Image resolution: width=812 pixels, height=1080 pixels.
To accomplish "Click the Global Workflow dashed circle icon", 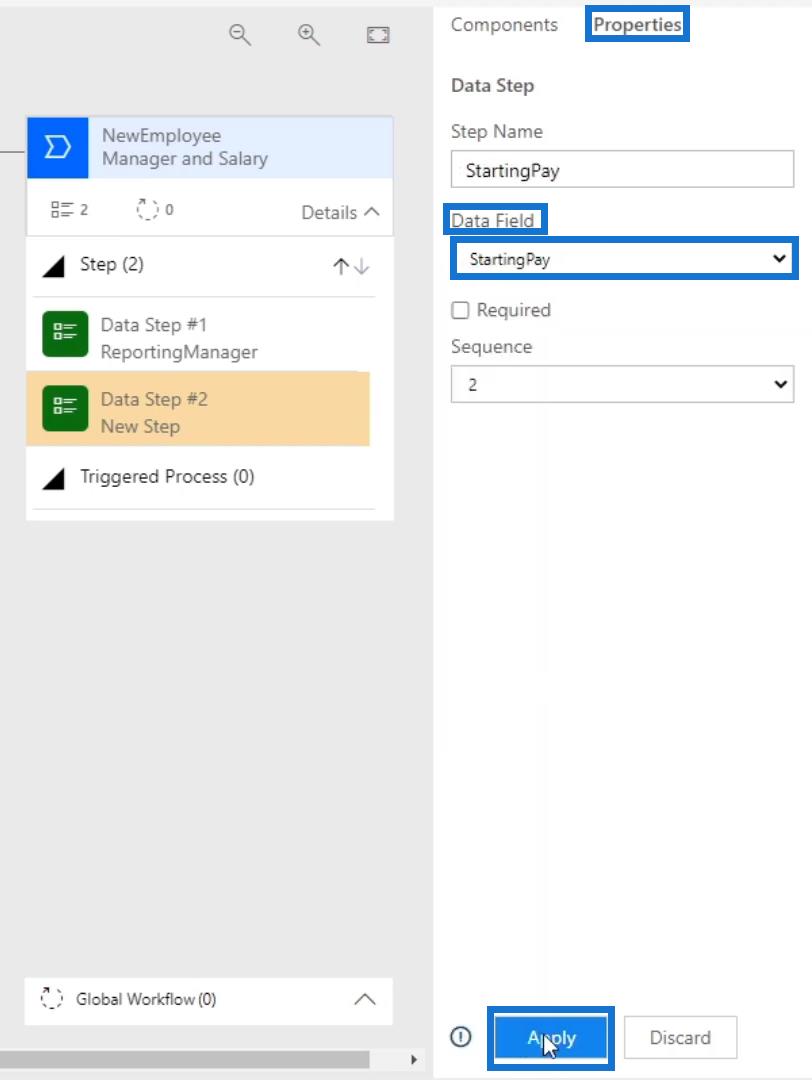I will 52,998.
